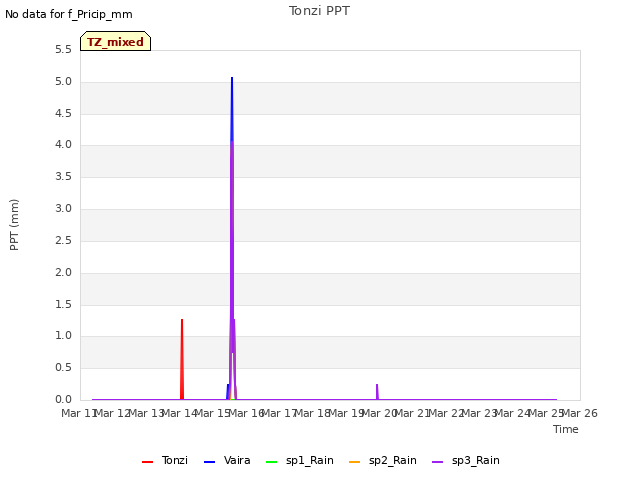Click the blue Vaira legend swatch
This screenshot has width=640, height=480.
[x=209, y=462]
